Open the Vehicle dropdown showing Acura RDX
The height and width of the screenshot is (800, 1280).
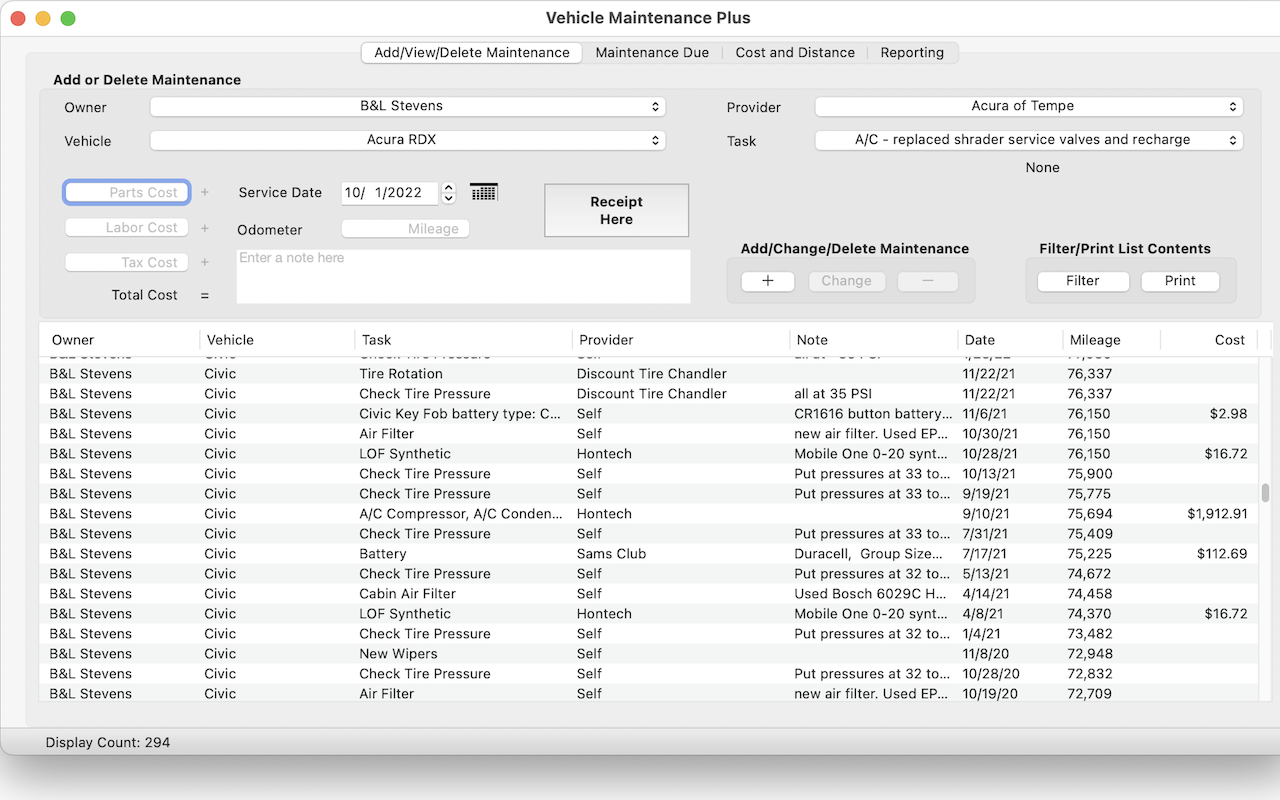click(x=407, y=140)
